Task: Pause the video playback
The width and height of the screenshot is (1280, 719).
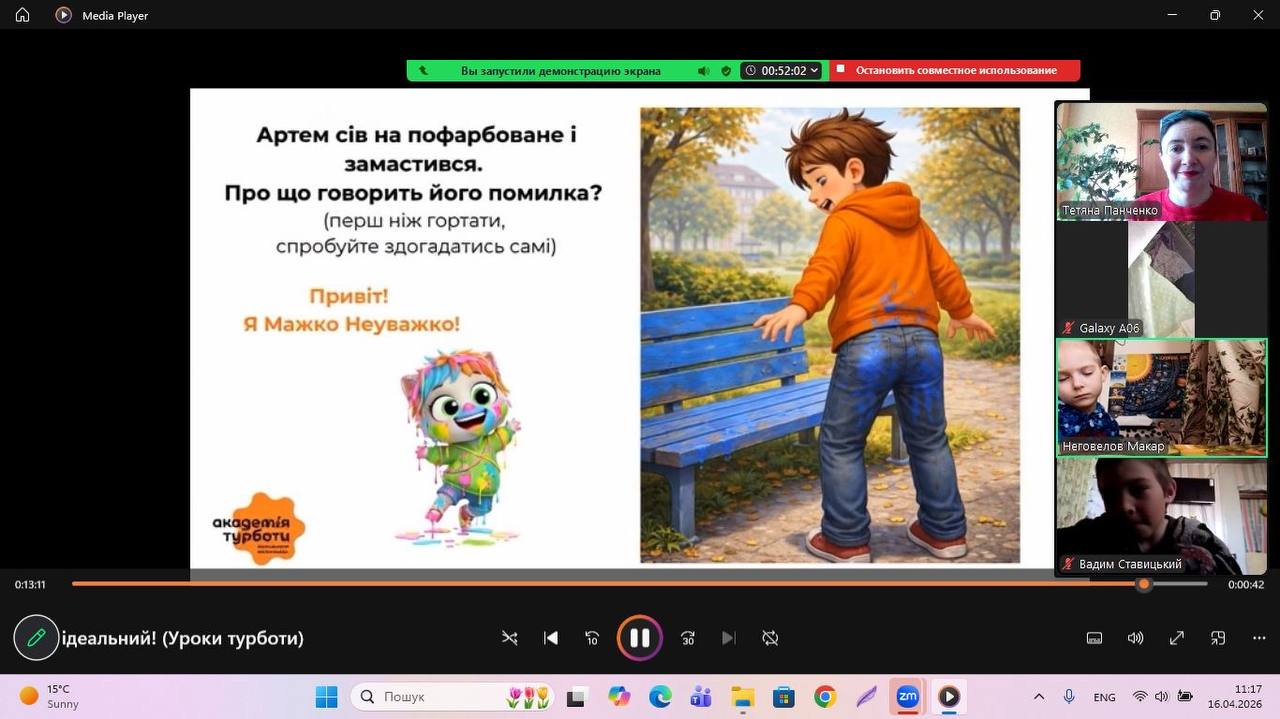Action: coord(640,638)
